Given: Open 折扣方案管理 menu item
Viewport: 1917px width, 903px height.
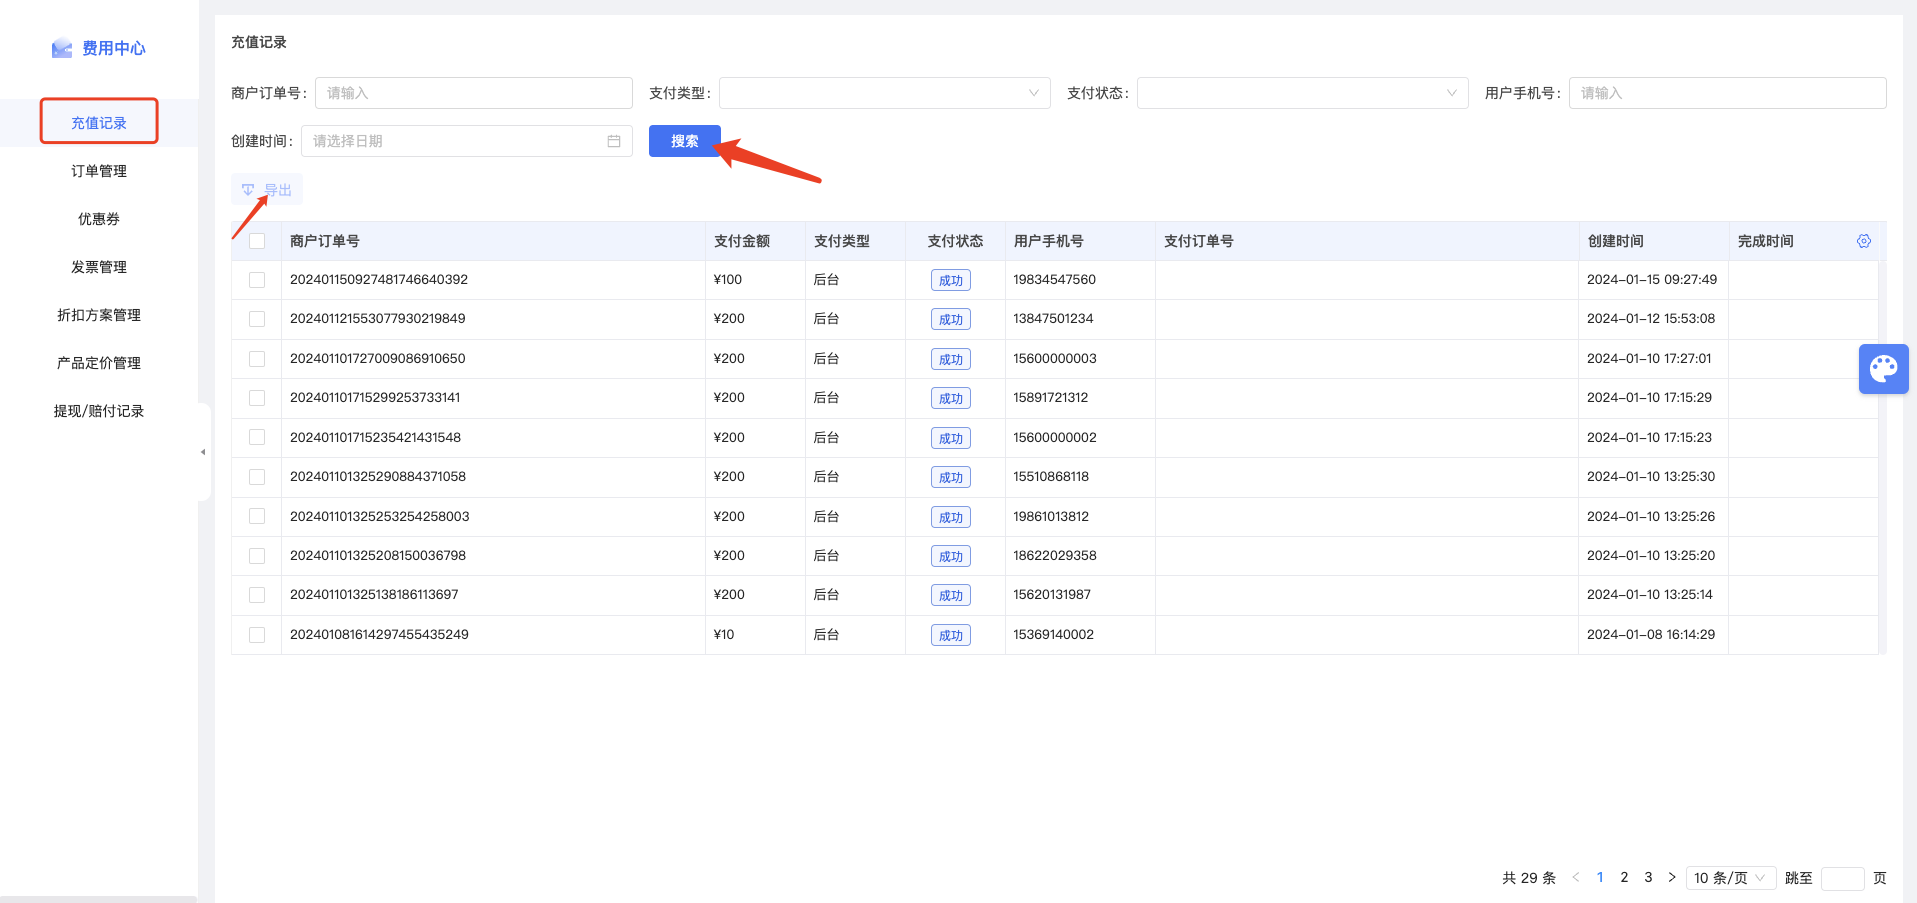Looking at the screenshot, I should coord(99,315).
